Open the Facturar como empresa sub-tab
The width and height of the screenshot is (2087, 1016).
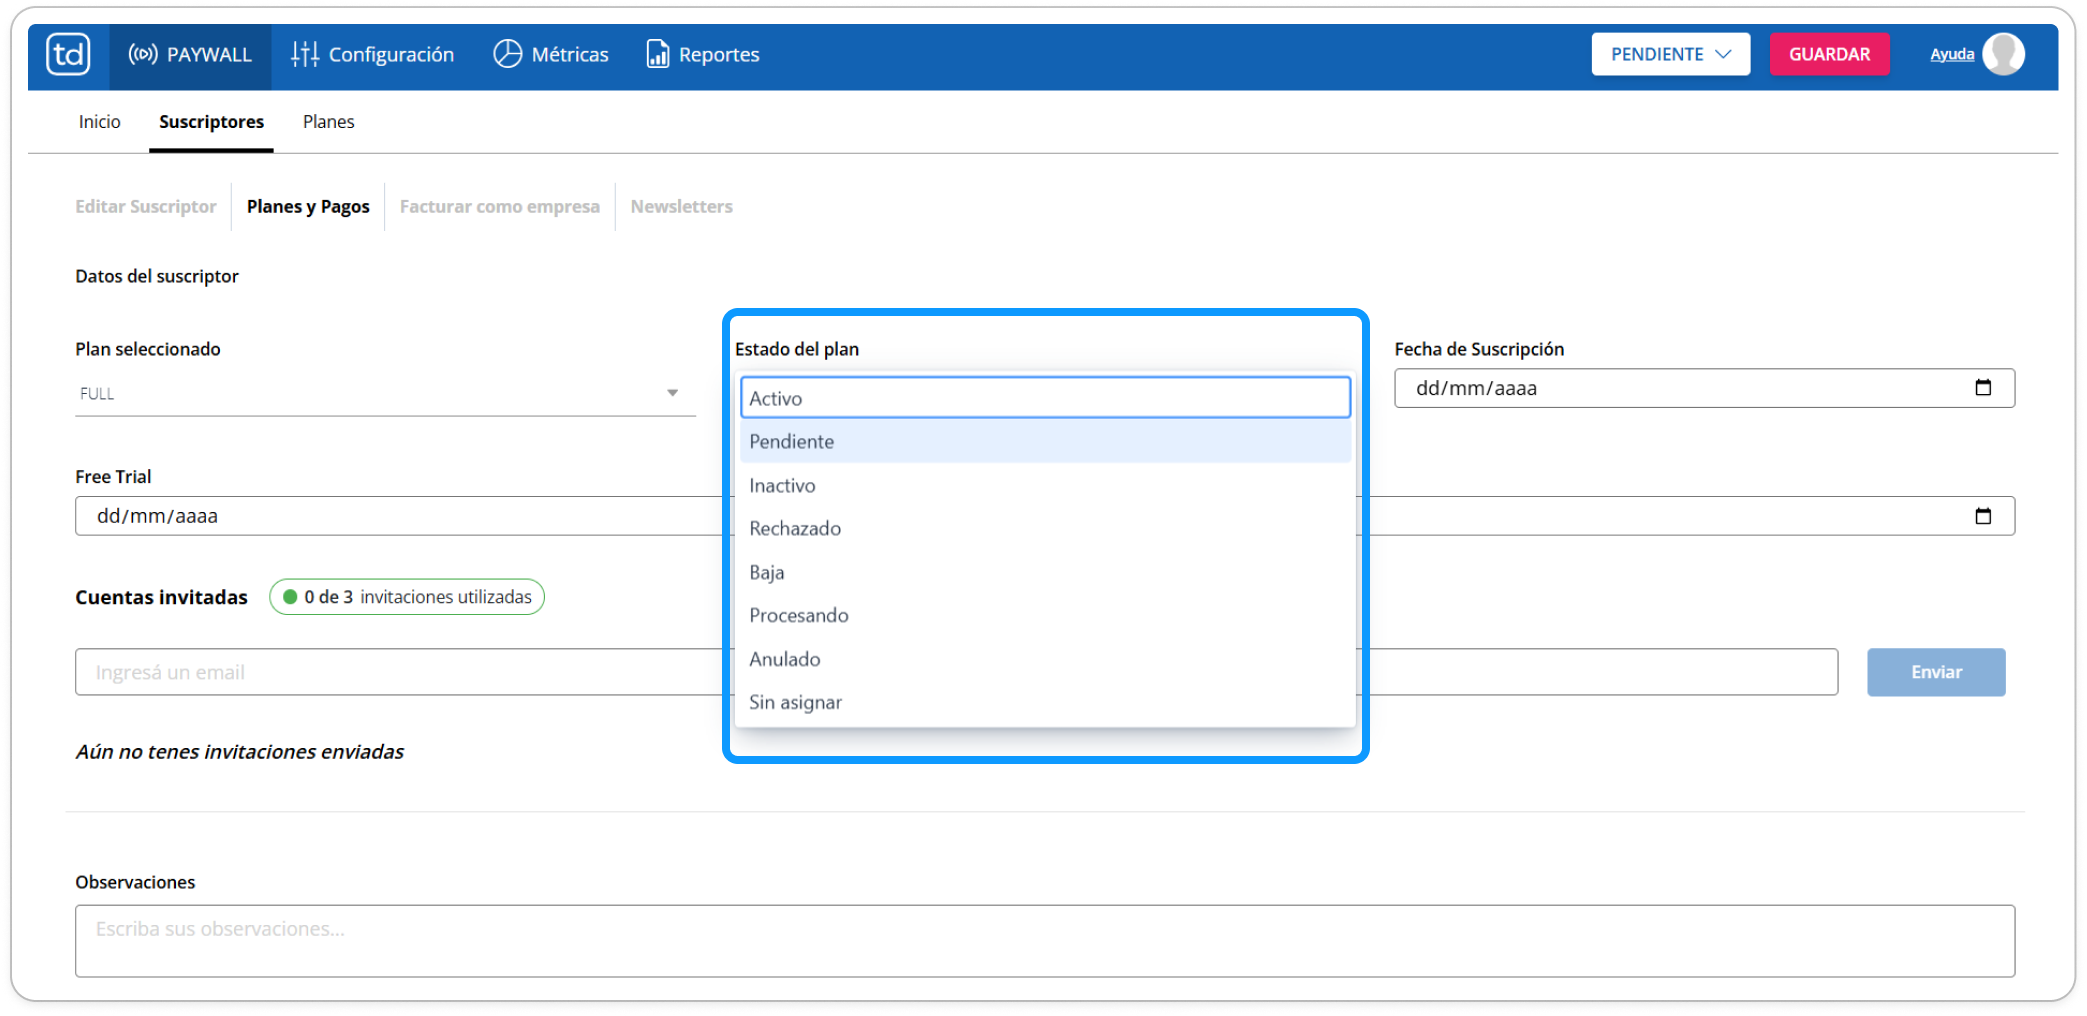click(x=499, y=206)
